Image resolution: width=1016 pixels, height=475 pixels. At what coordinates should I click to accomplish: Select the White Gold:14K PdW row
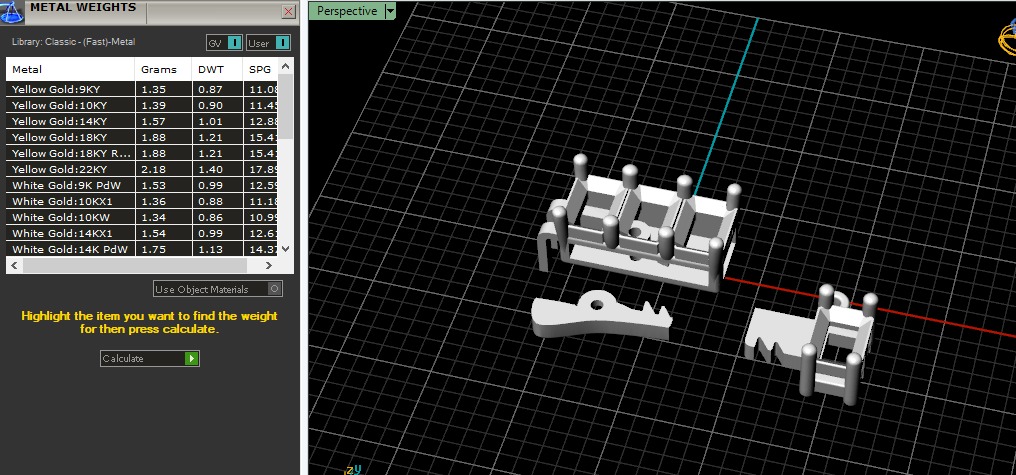coord(142,249)
